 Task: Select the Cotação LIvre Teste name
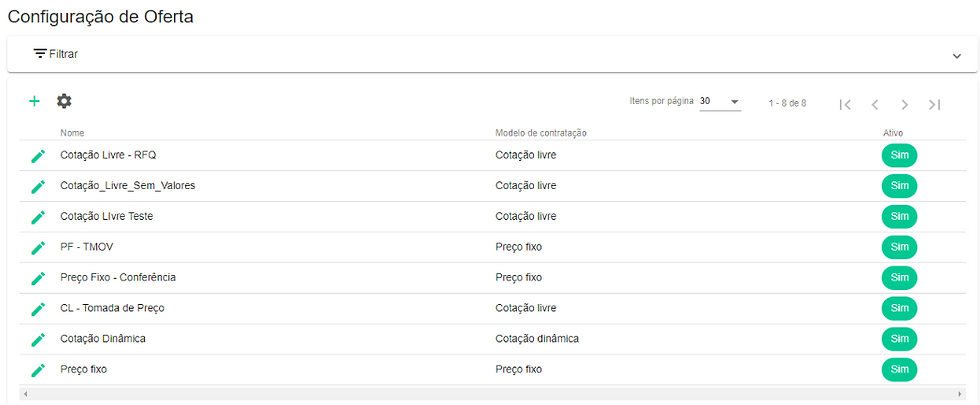(106, 216)
